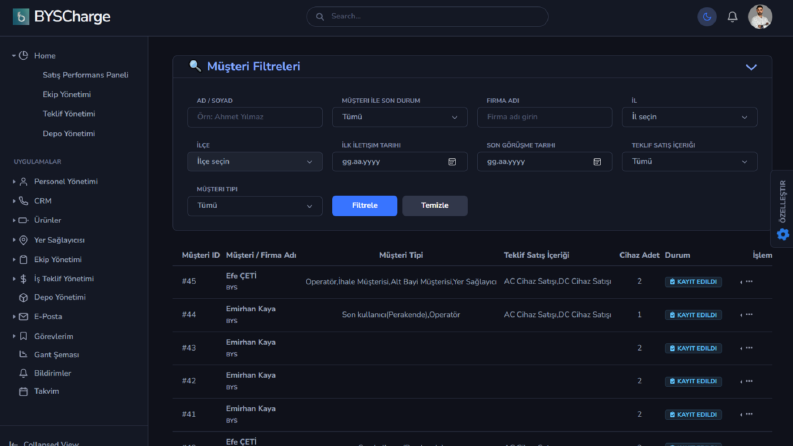The width and height of the screenshot is (793, 446).
Task: Open the İlçe seçin dropdown
Action: (x=255, y=162)
